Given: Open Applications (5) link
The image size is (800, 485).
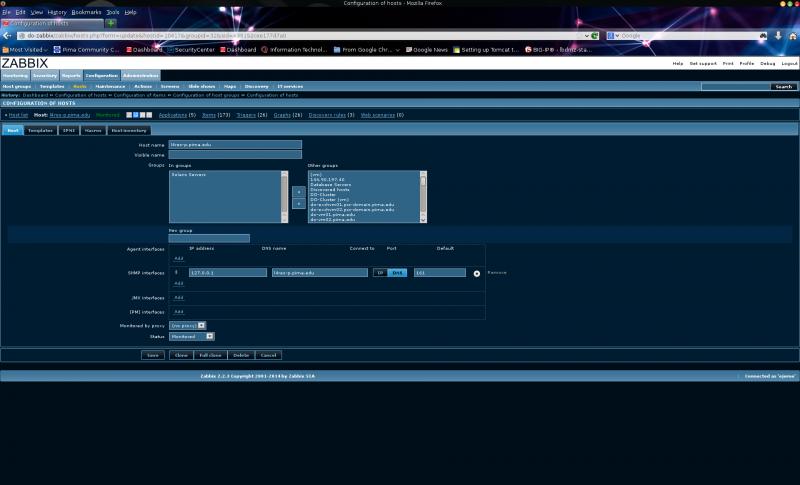Looking at the screenshot, I should coord(173,115).
